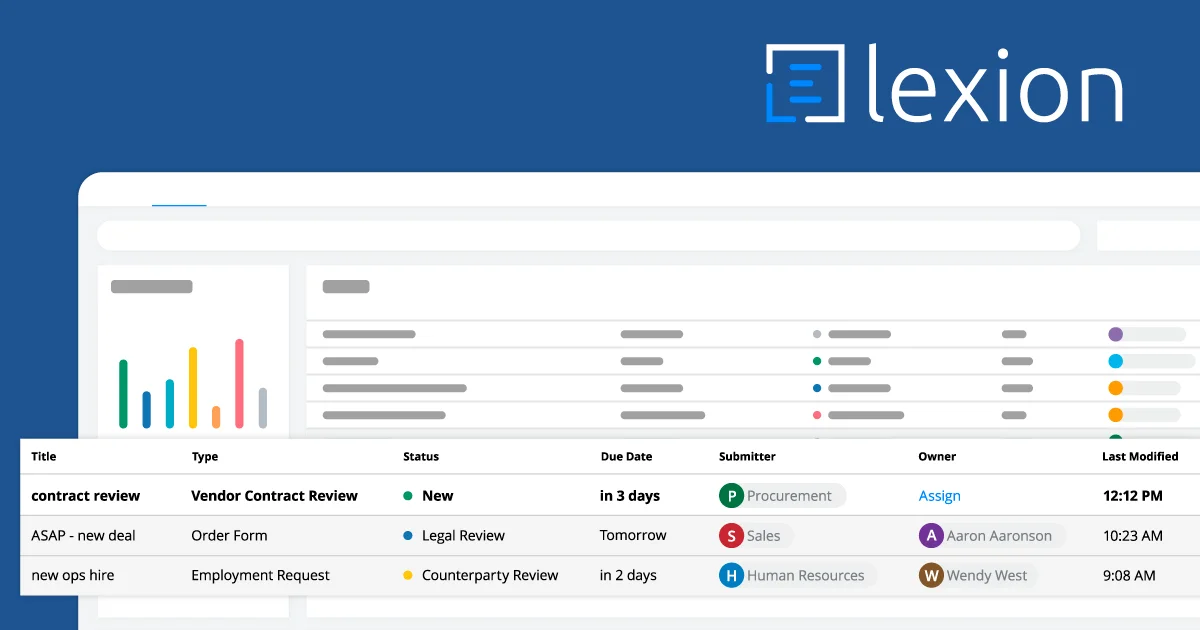This screenshot has width=1200, height=630.
Task: Click the yellow bar in the chart
Action: [193, 388]
